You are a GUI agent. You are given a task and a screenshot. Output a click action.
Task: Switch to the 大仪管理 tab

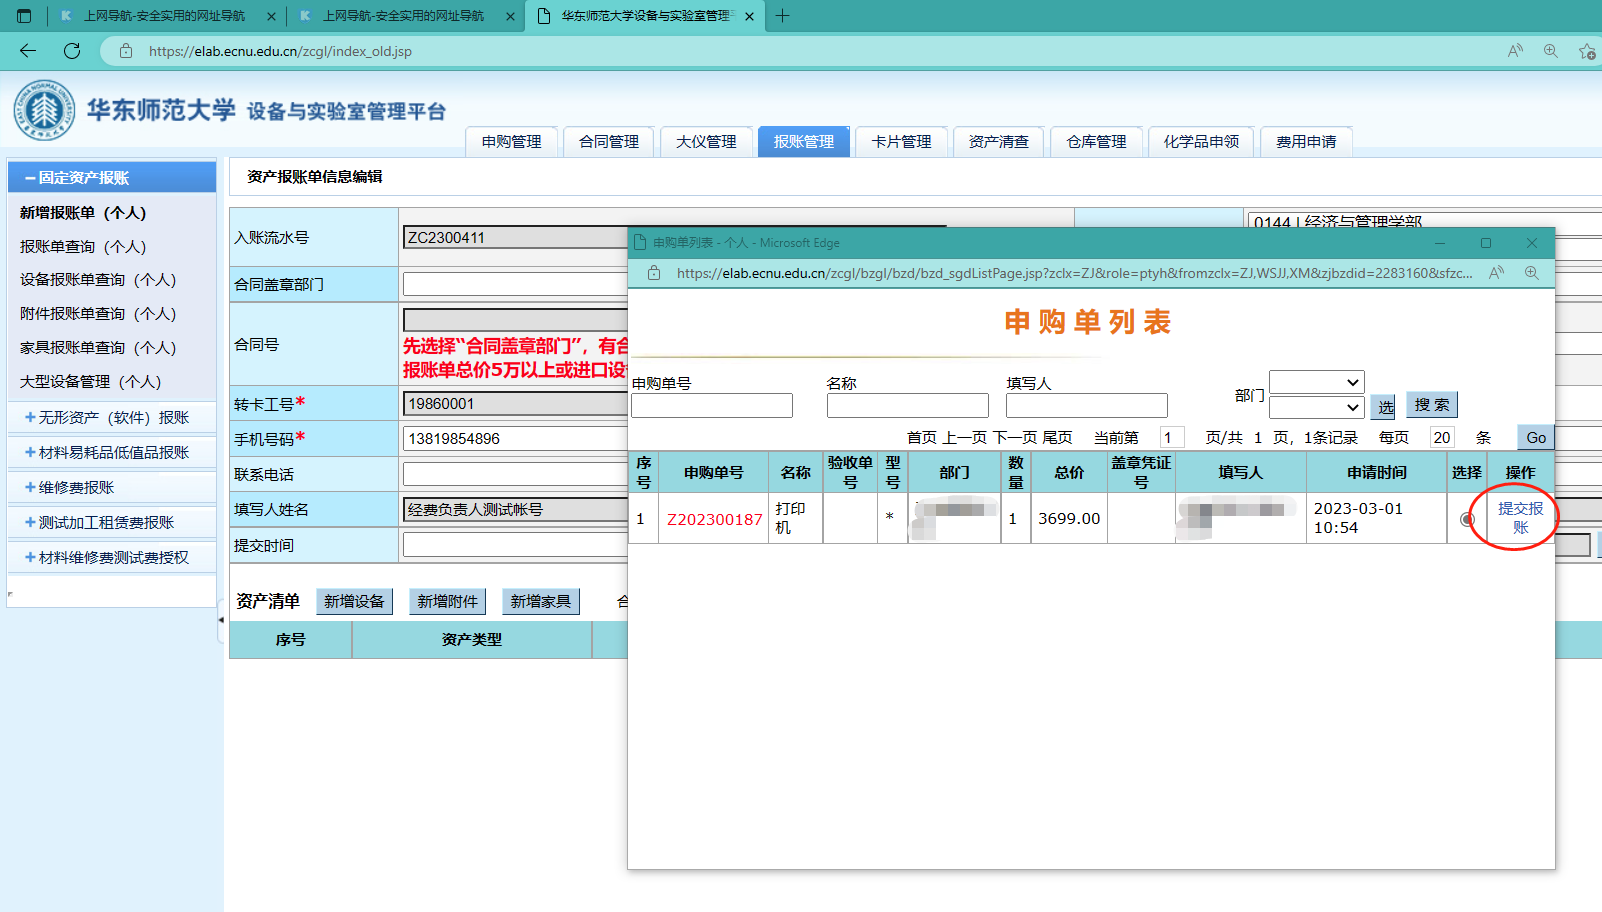(x=706, y=142)
